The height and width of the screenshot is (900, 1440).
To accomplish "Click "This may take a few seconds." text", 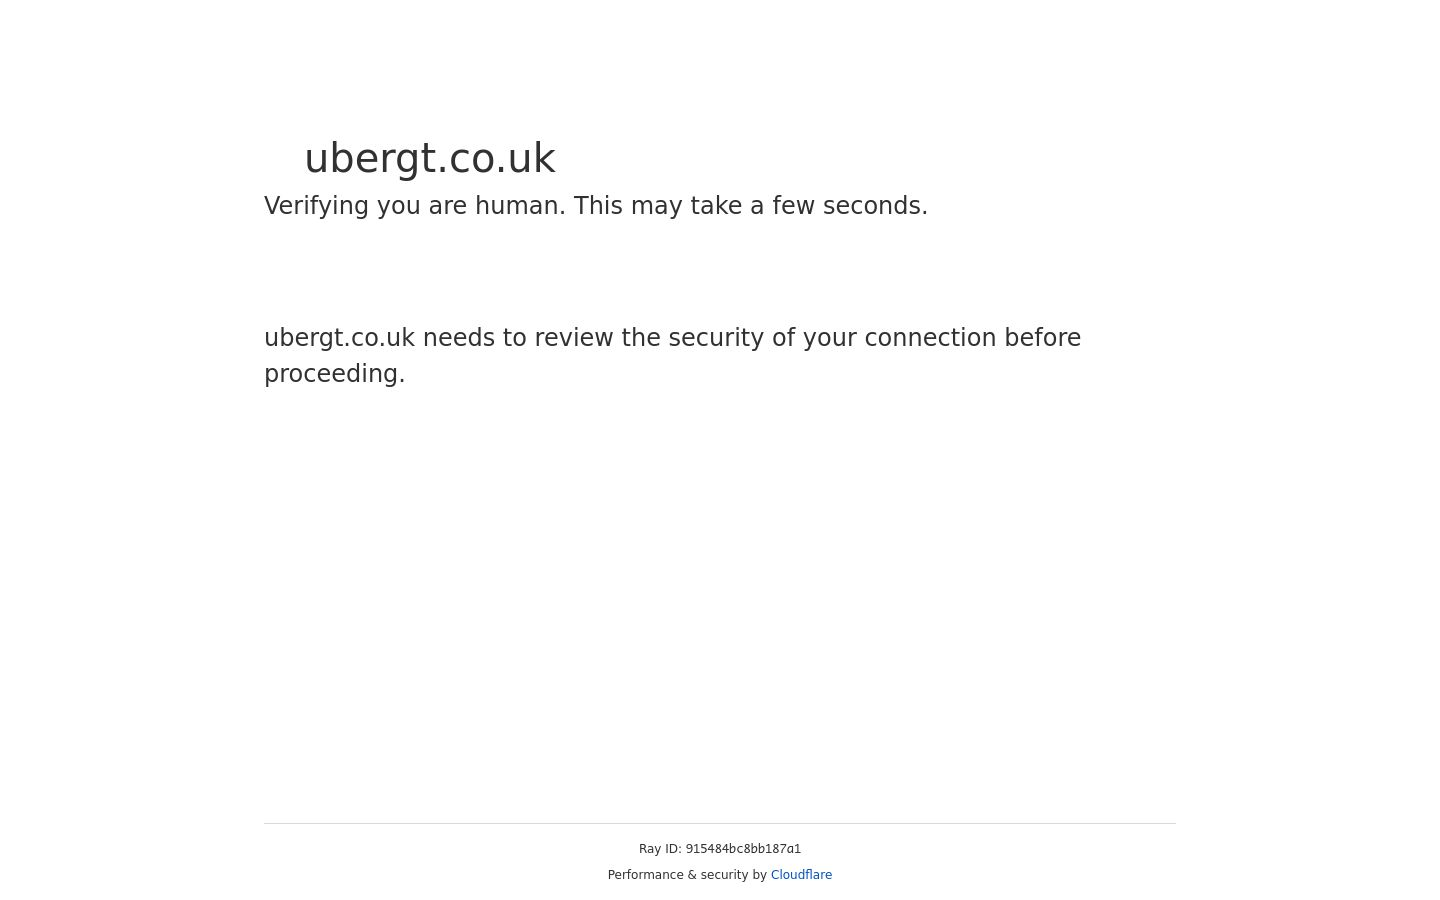I will [x=751, y=206].
